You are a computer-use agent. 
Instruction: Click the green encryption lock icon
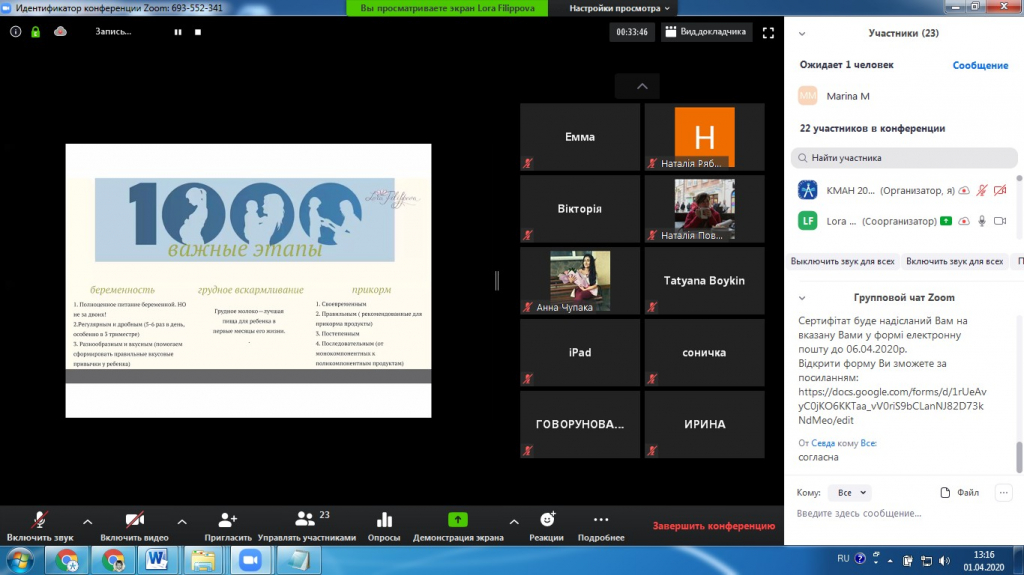click(x=36, y=32)
